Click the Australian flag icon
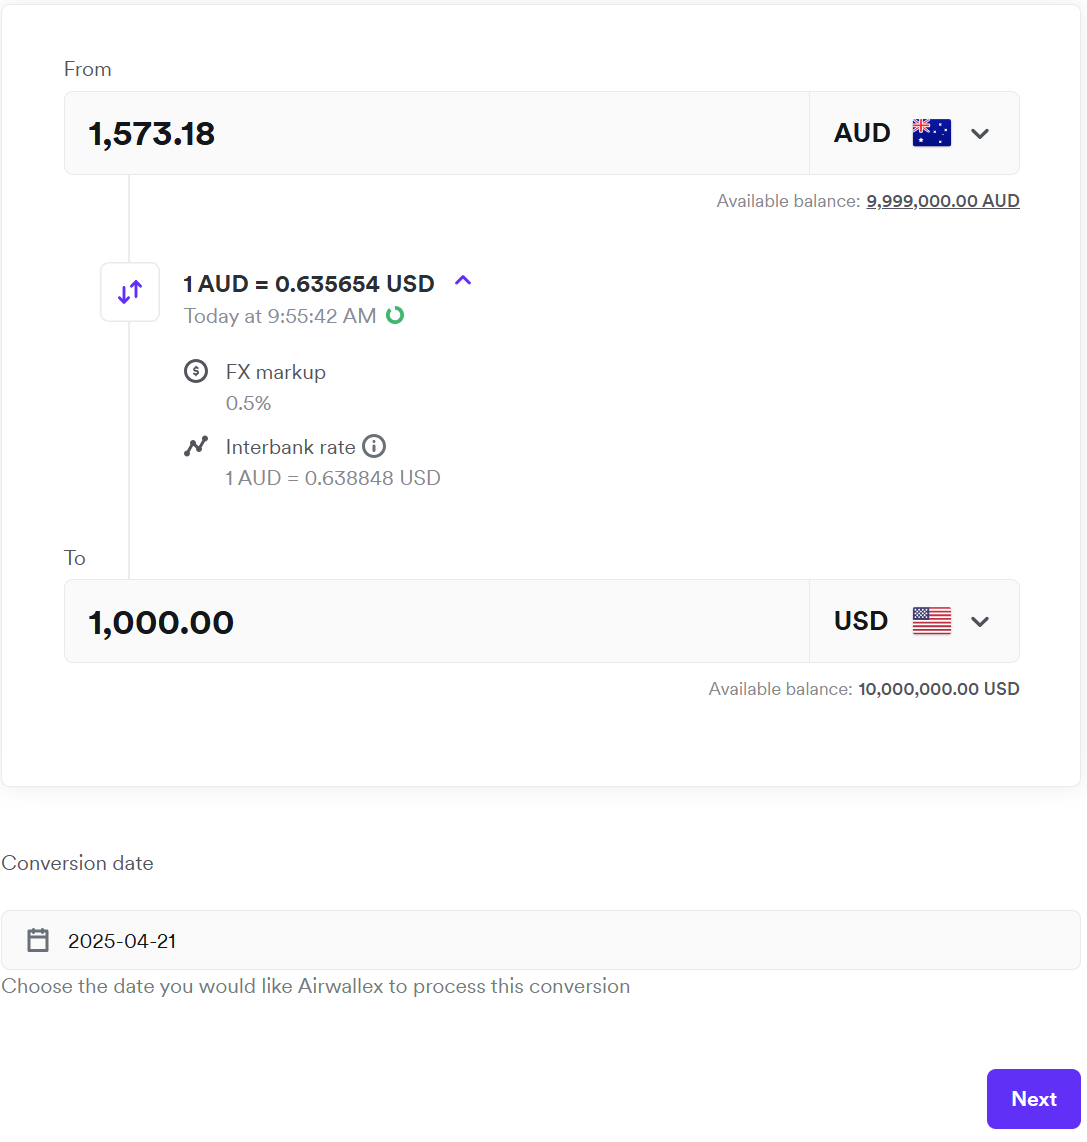Screen dimensions: 1087x1142 [x=932, y=133]
